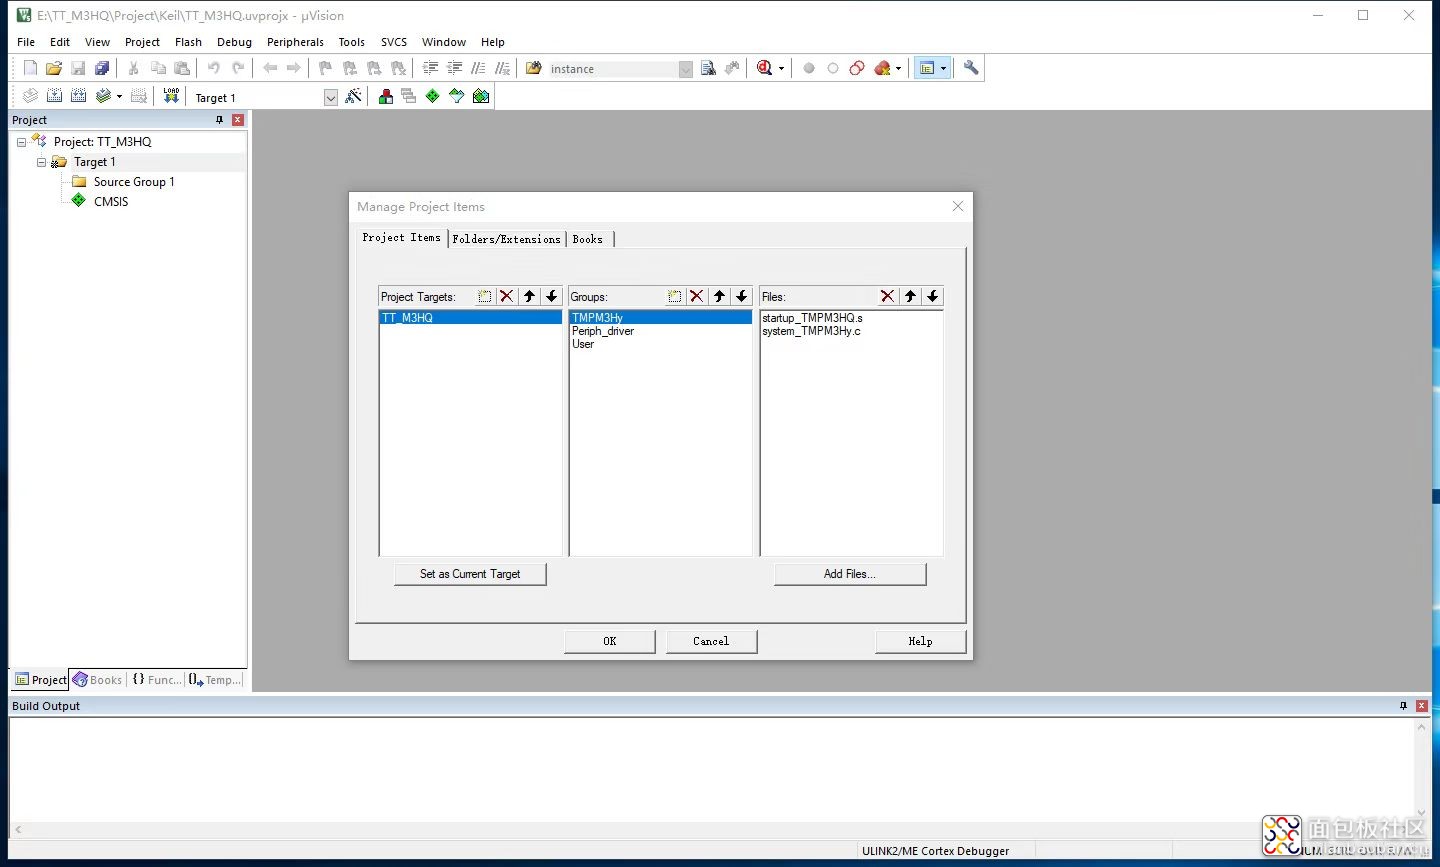
Task: Close the Build Output panel
Action: point(1421,706)
